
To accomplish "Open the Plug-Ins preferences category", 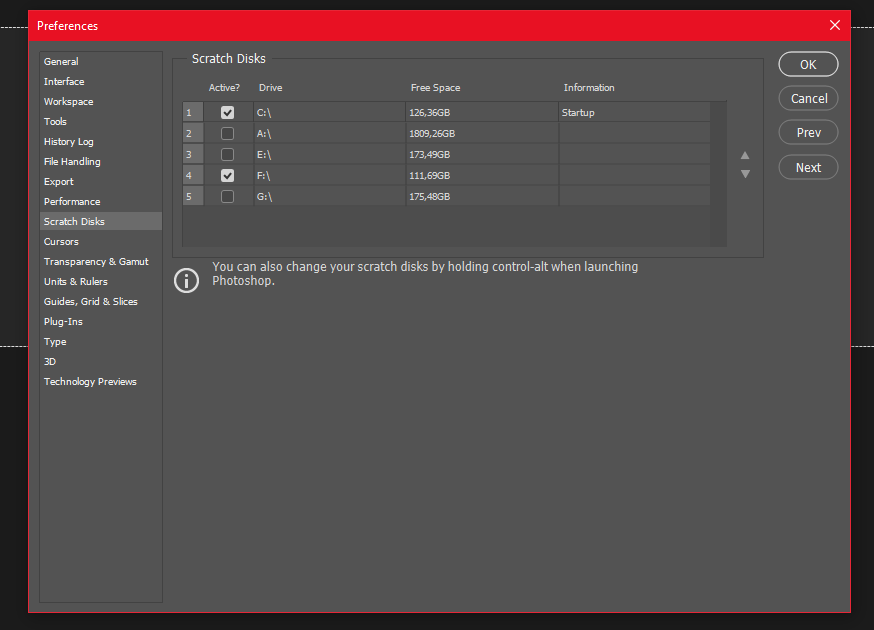I will (x=101, y=322).
